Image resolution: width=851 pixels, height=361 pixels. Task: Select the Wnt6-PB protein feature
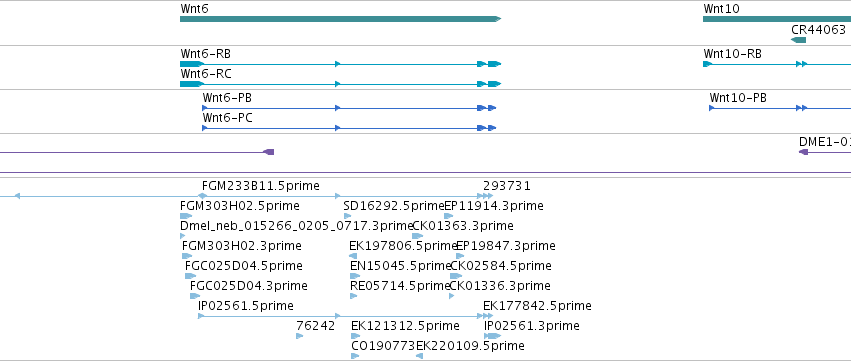(x=349, y=108)
